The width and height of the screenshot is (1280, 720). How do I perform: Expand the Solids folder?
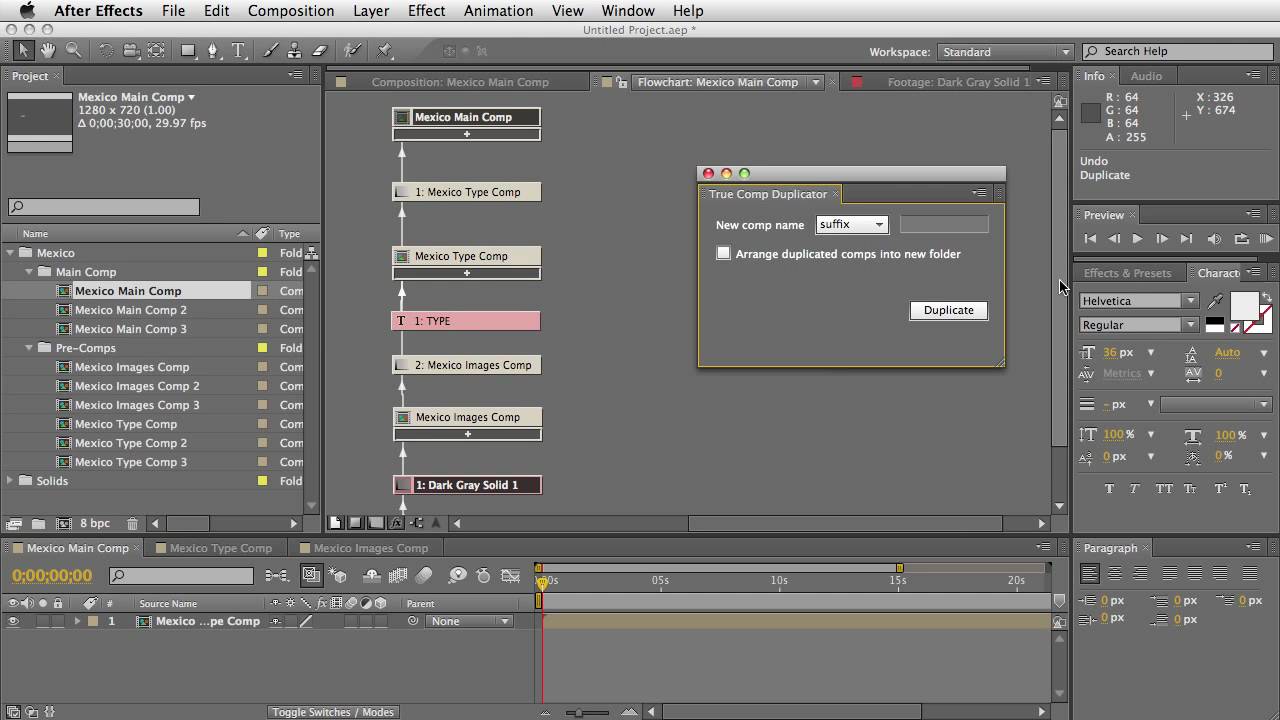point(10,481)
